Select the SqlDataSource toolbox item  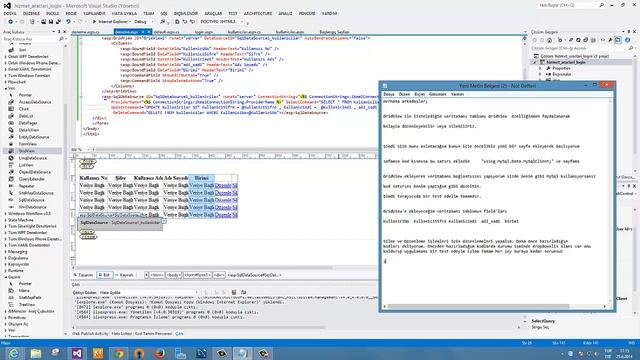31,200
